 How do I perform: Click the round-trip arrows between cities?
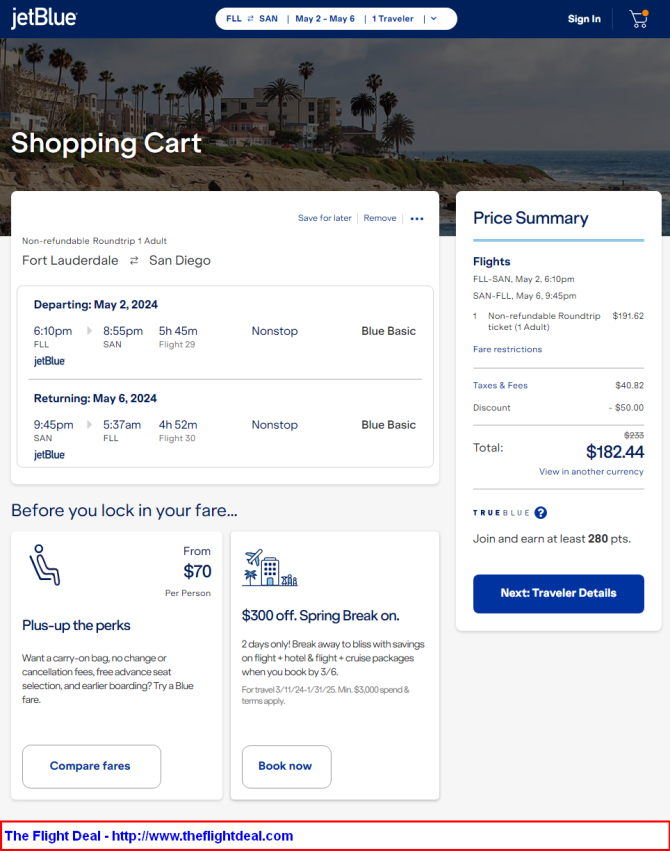(134, 261)
